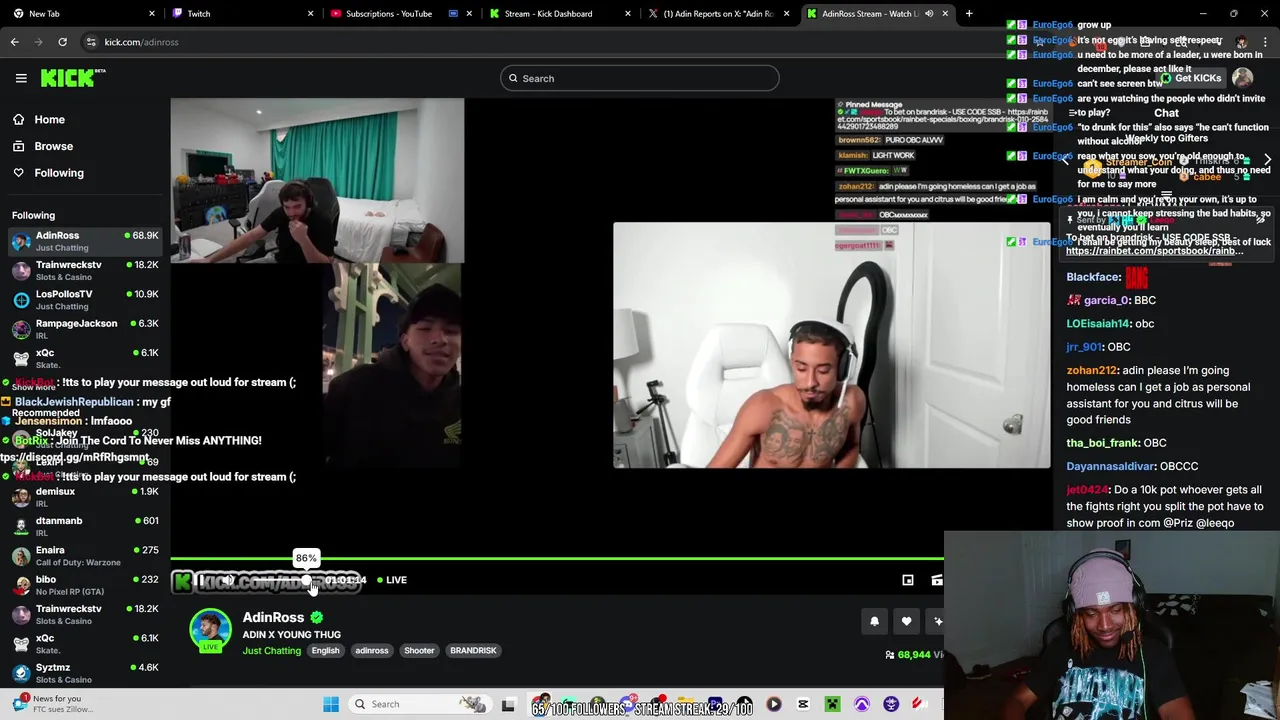Reload the kick.com page

(x=62, y=42)
